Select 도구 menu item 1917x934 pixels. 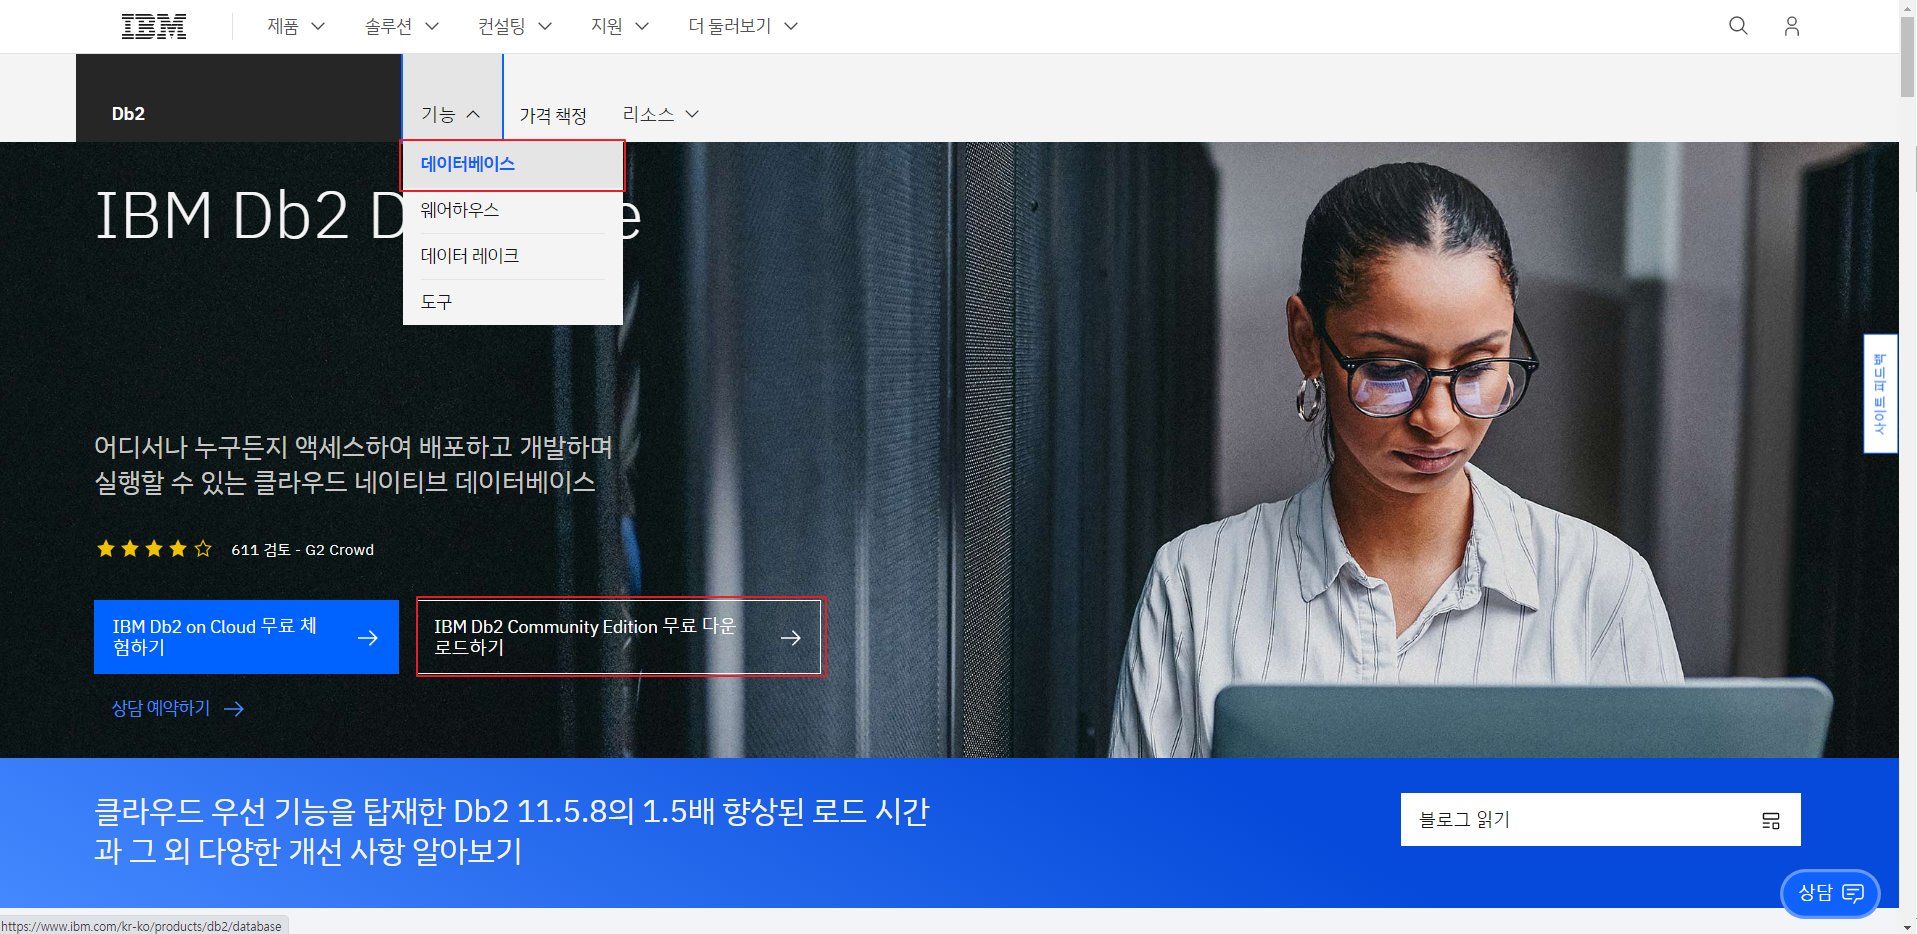(x=513, y=302)
